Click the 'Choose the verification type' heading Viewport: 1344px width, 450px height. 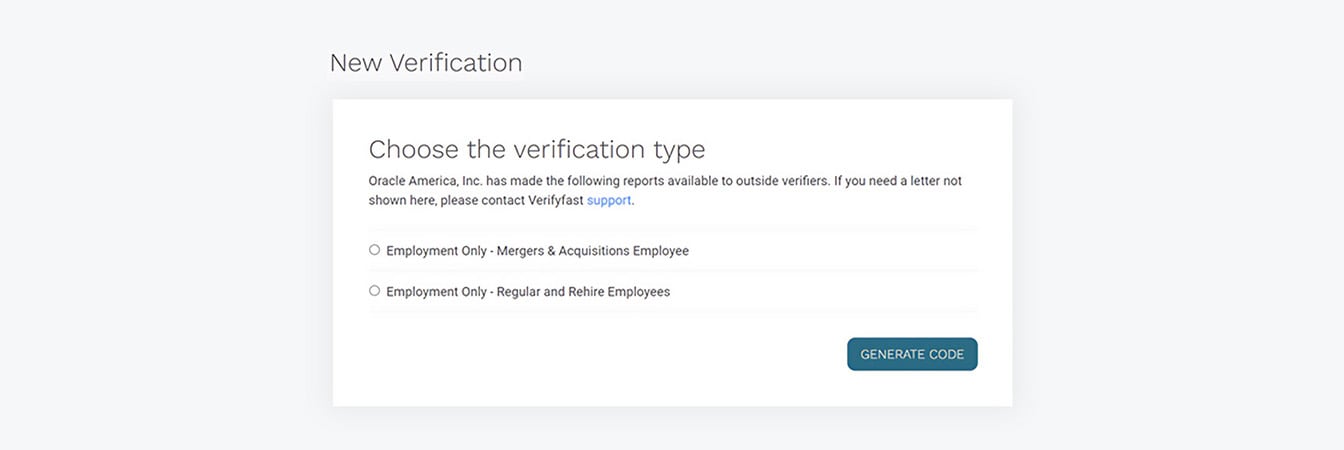pyautogui.click(x=537, y=150)
